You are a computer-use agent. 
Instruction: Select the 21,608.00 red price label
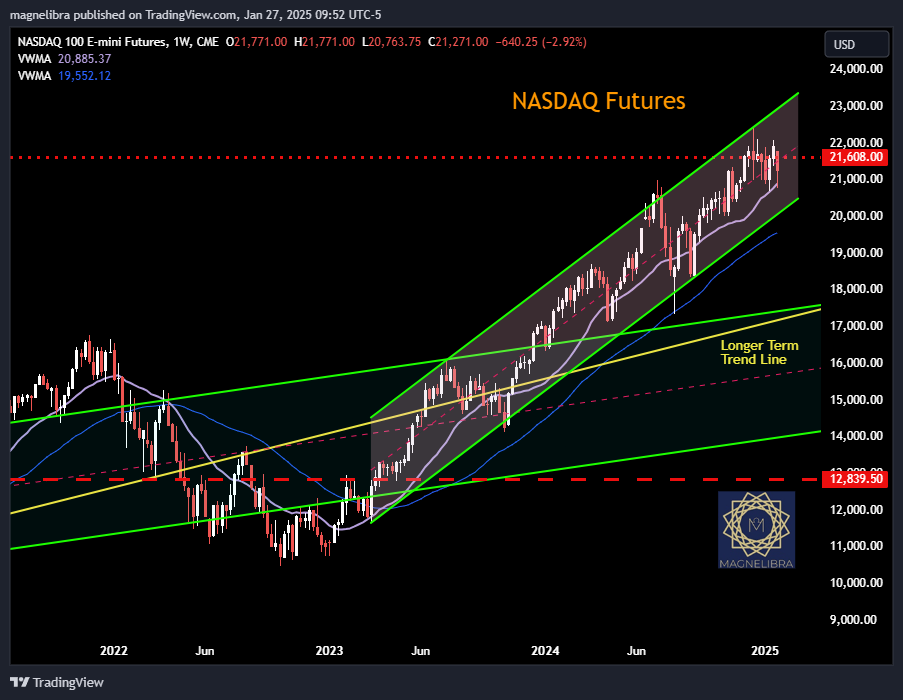pyautogui.click(x=856, y=157)
